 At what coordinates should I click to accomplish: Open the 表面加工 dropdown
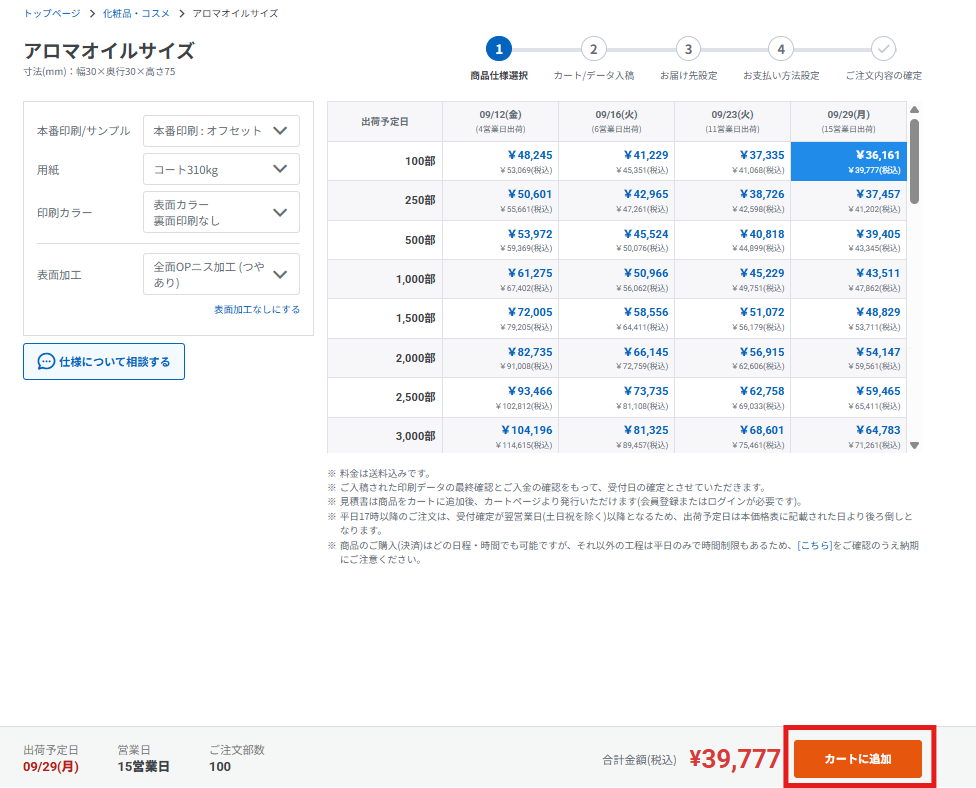pos(221,274)
